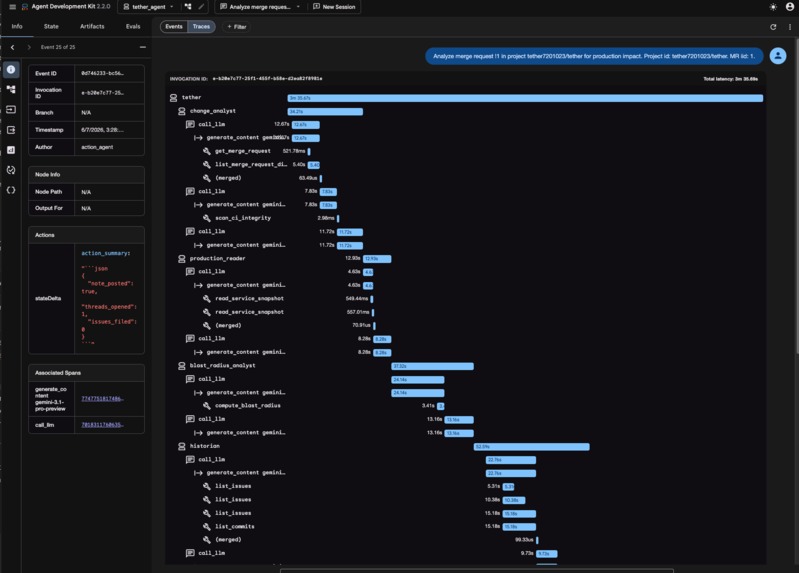Click the Agent Development Kit logo

(x=24, y=7)
